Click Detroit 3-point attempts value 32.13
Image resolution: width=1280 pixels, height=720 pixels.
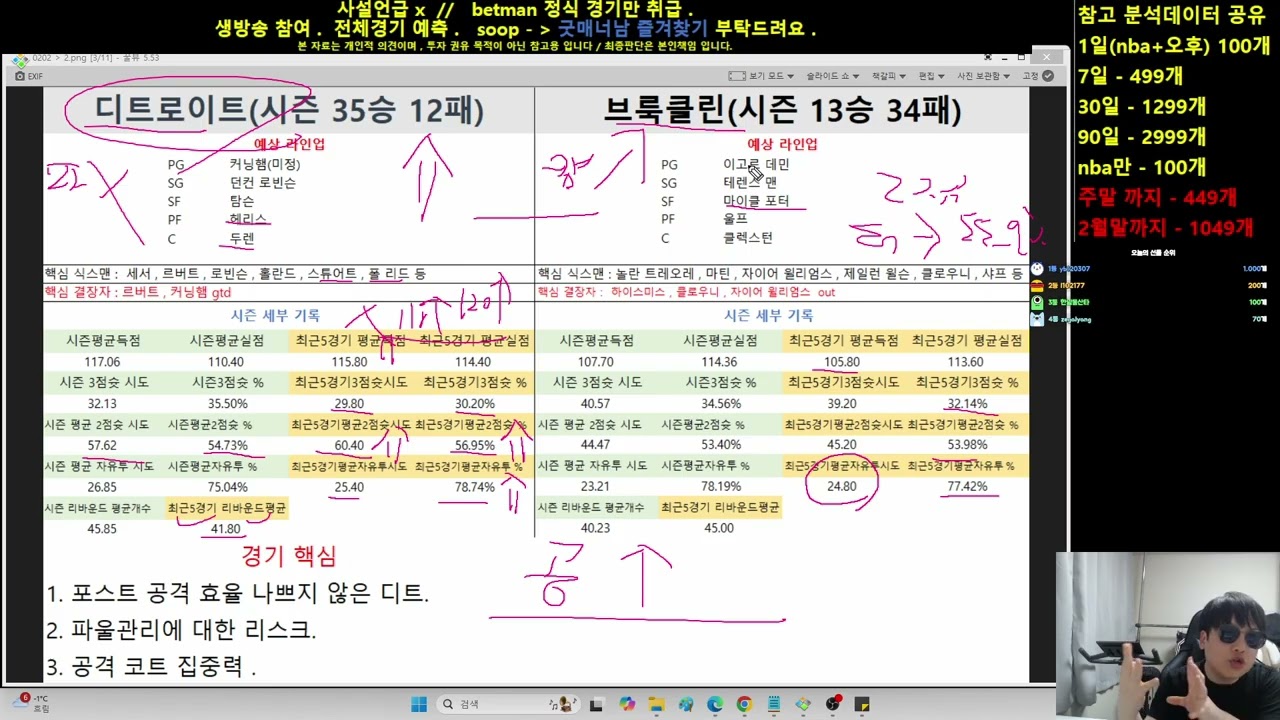(103, 404)
